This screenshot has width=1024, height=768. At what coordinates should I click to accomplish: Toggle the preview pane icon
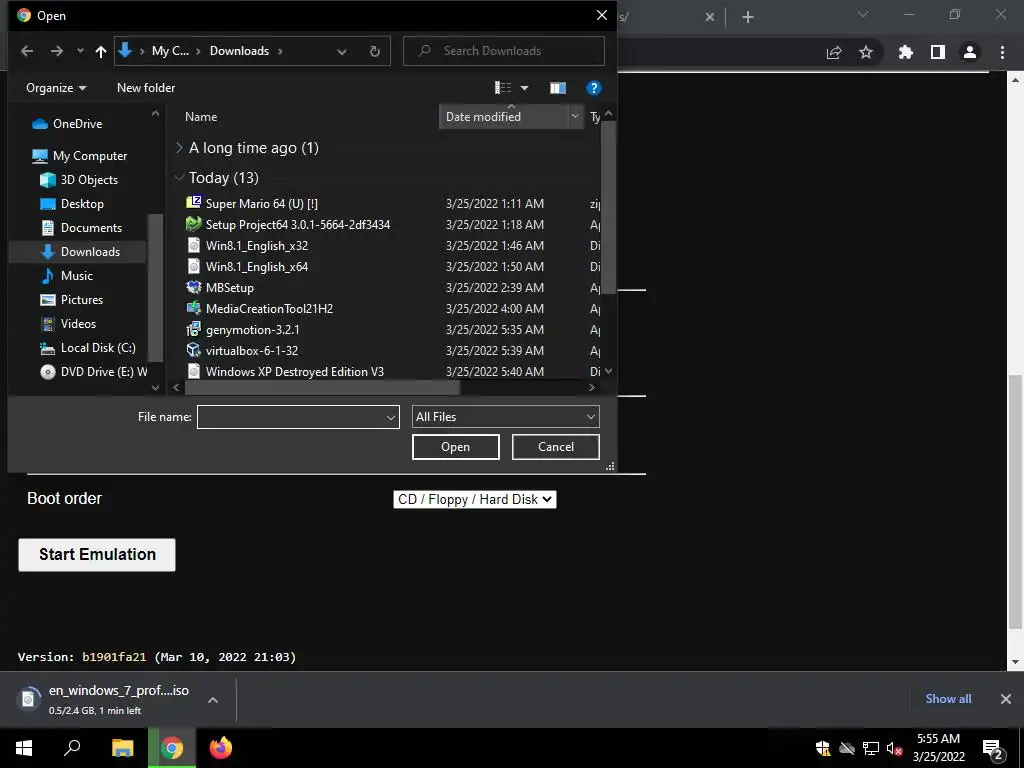(558, 88)
